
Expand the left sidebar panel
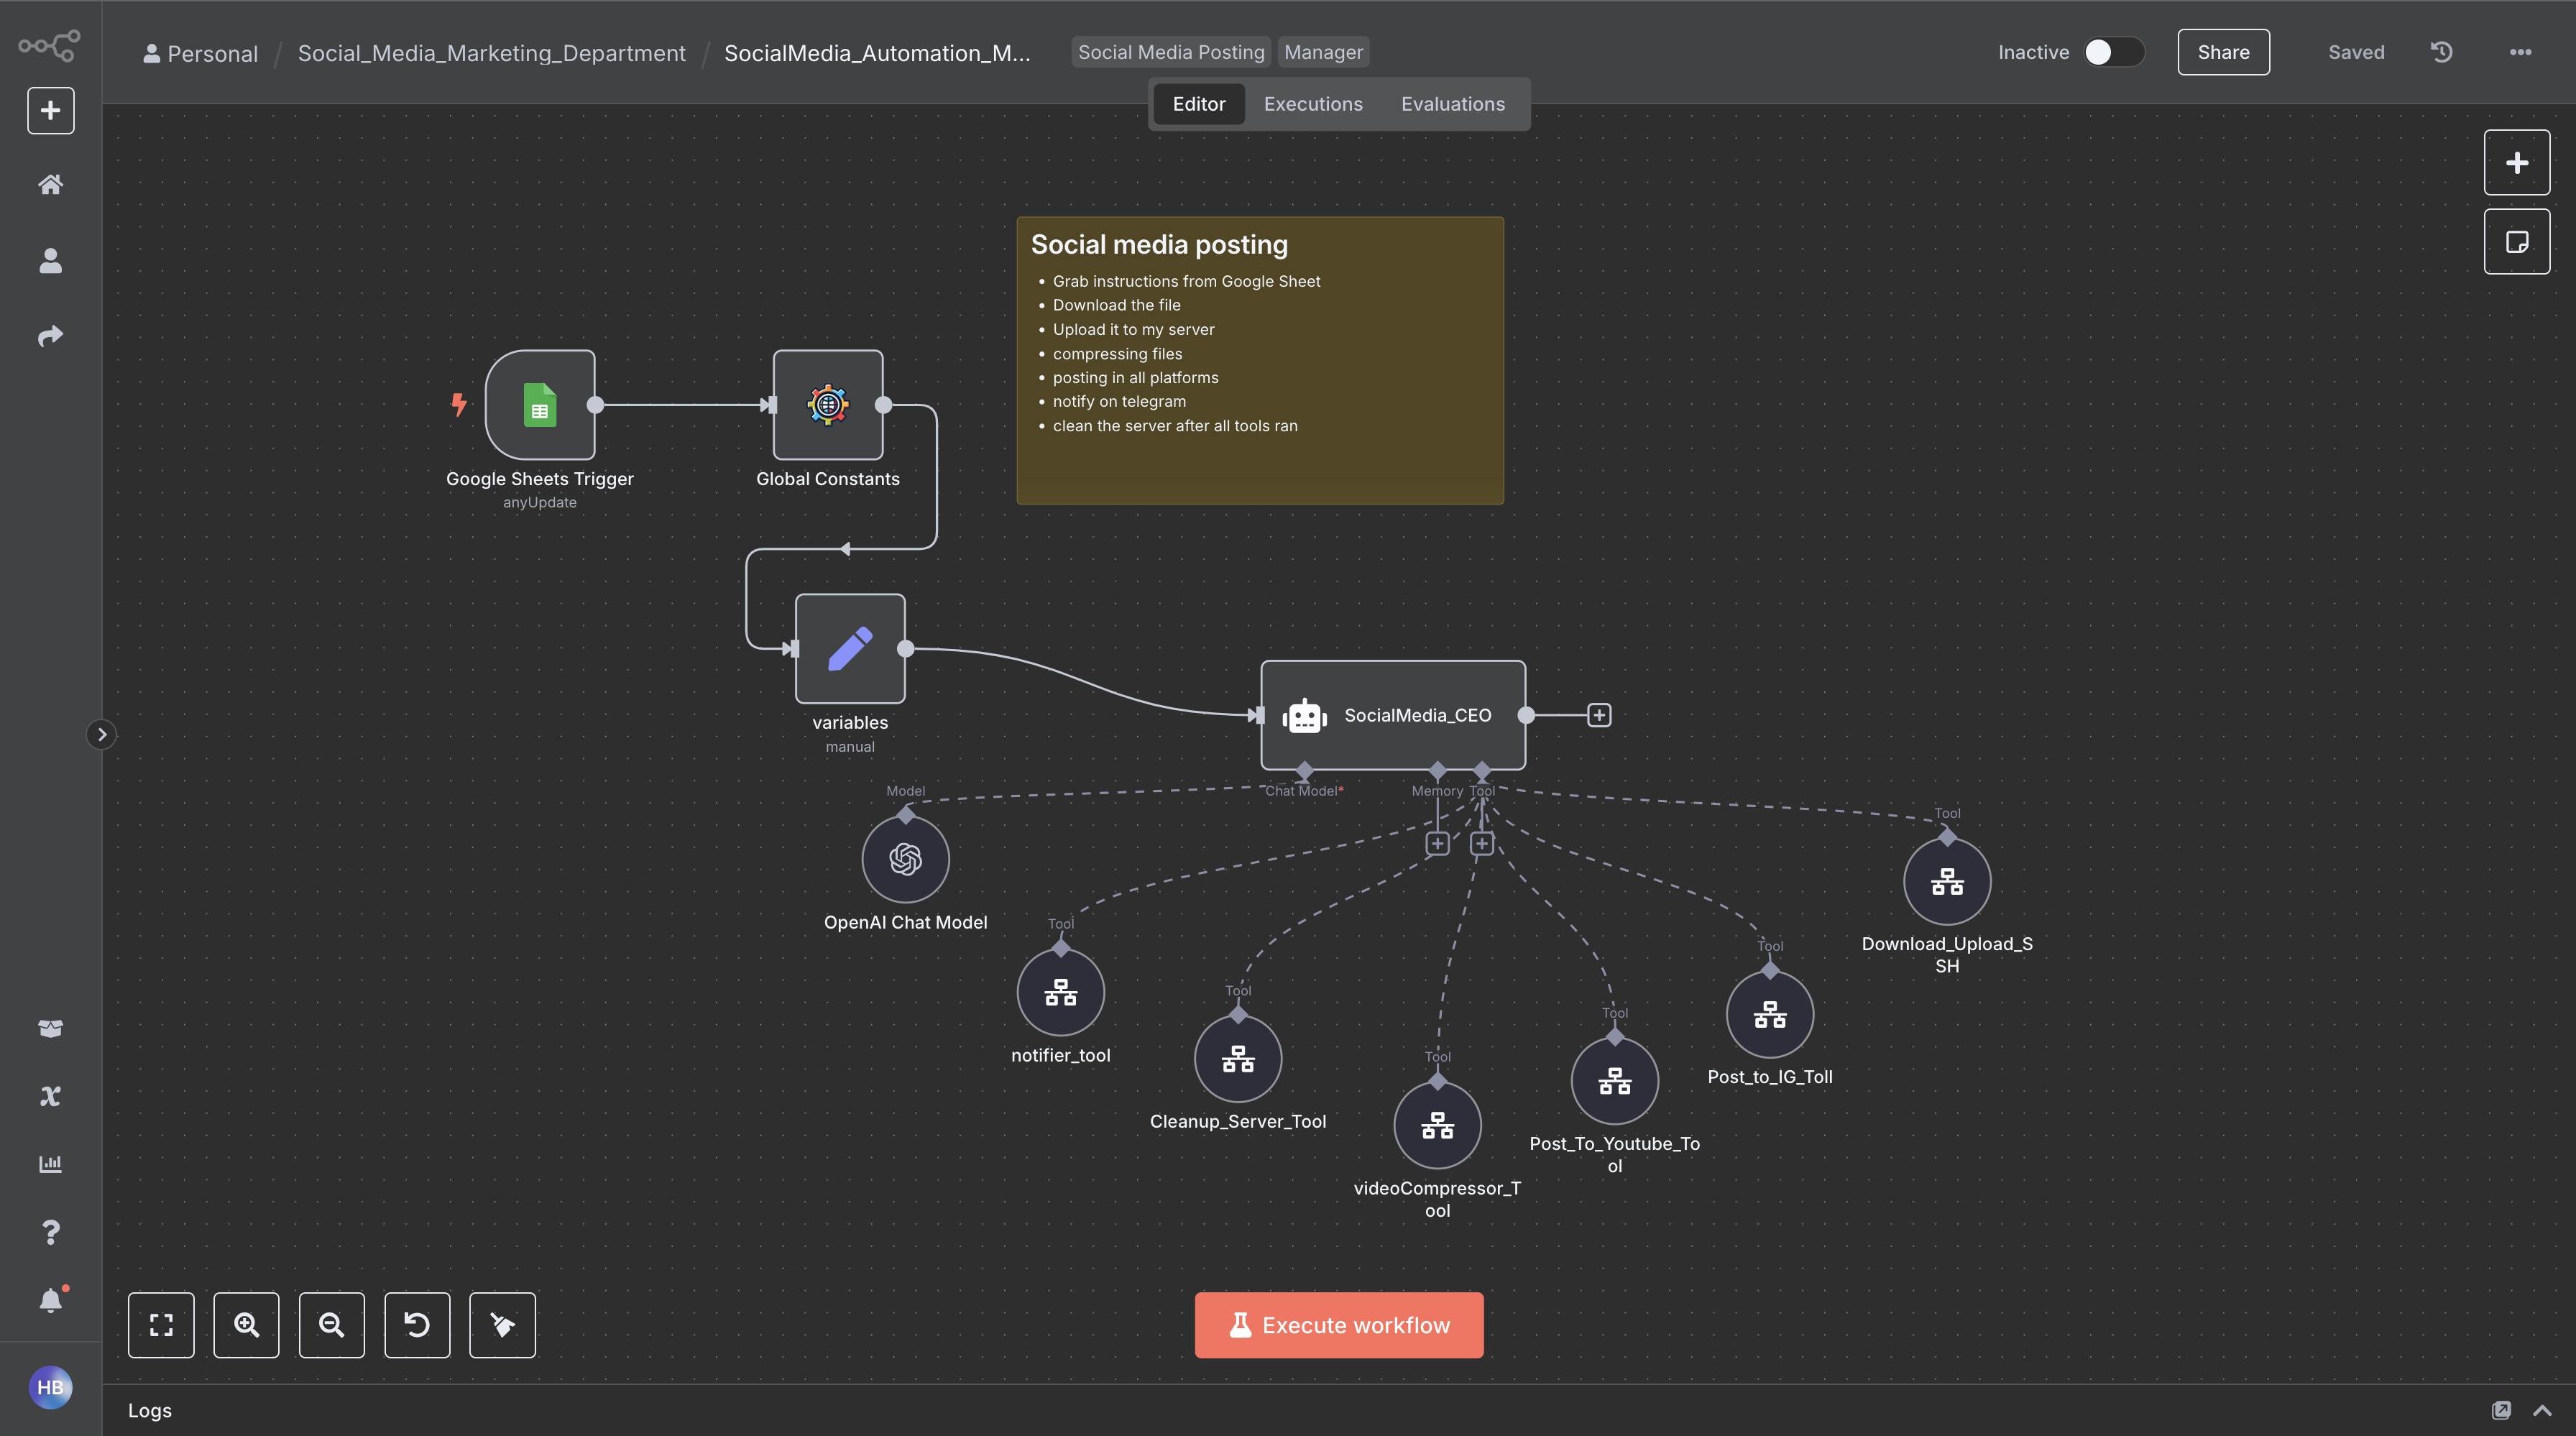pos(102,734)
